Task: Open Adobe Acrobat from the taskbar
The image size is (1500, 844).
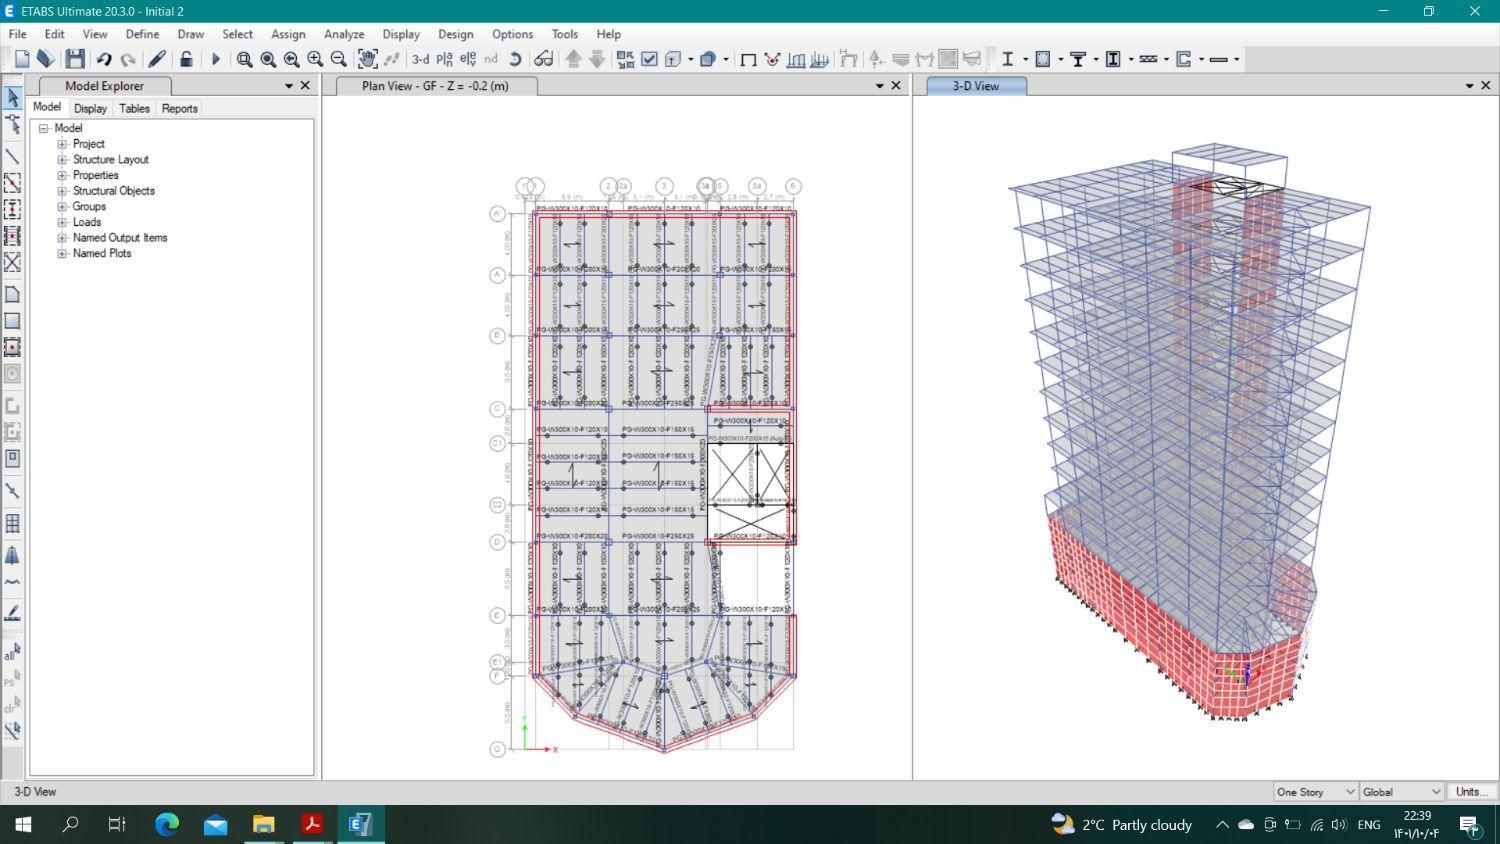Action: pos(312,824)
